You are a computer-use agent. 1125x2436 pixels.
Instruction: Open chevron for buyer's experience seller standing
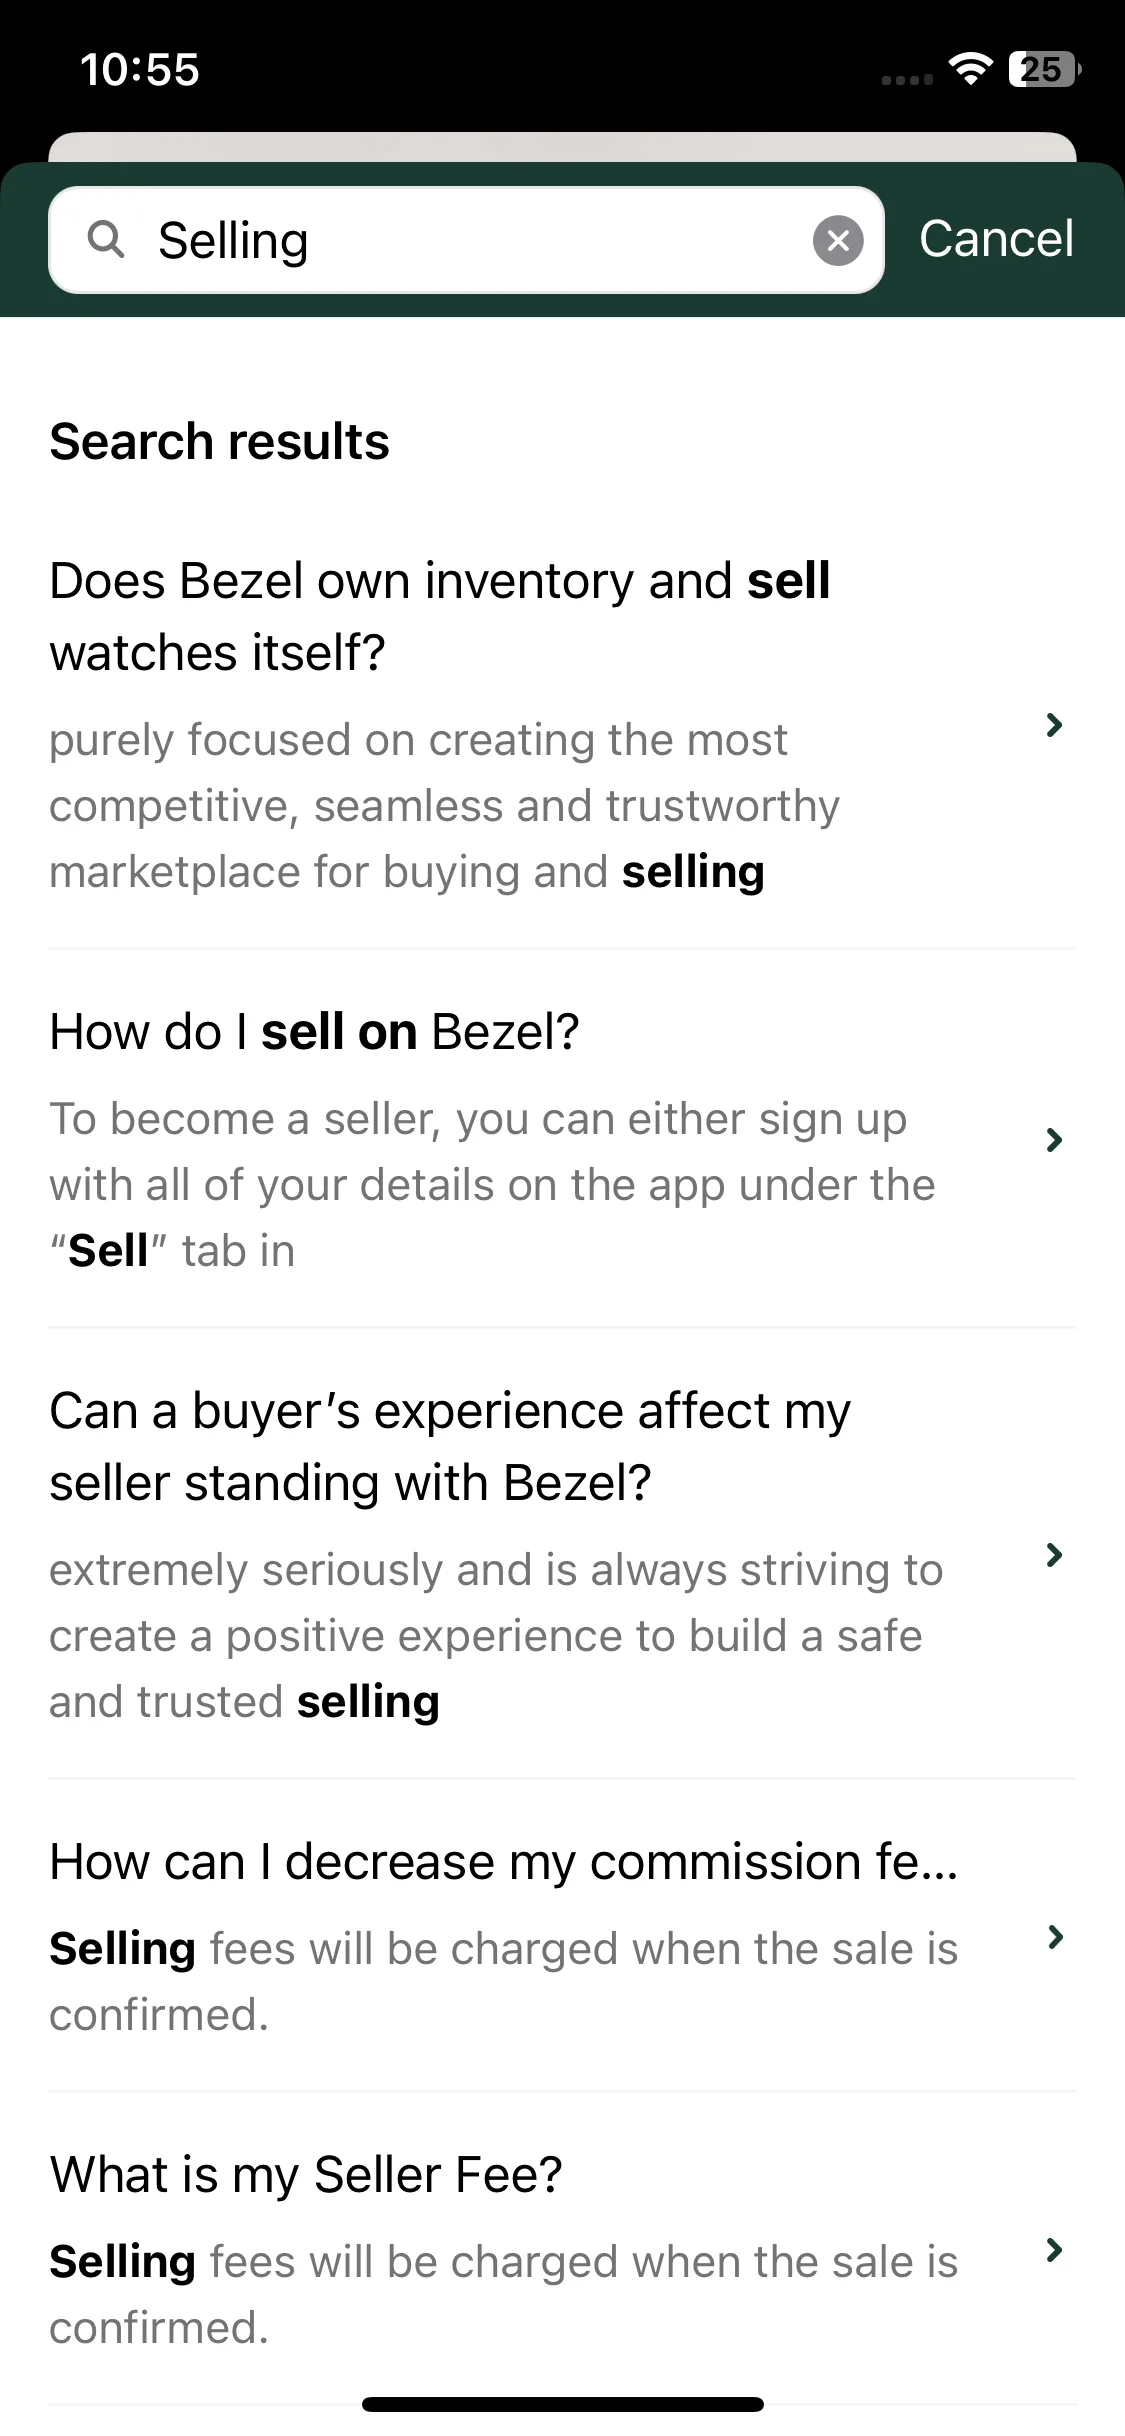pyautogui.click(x=1053, y=1555)
